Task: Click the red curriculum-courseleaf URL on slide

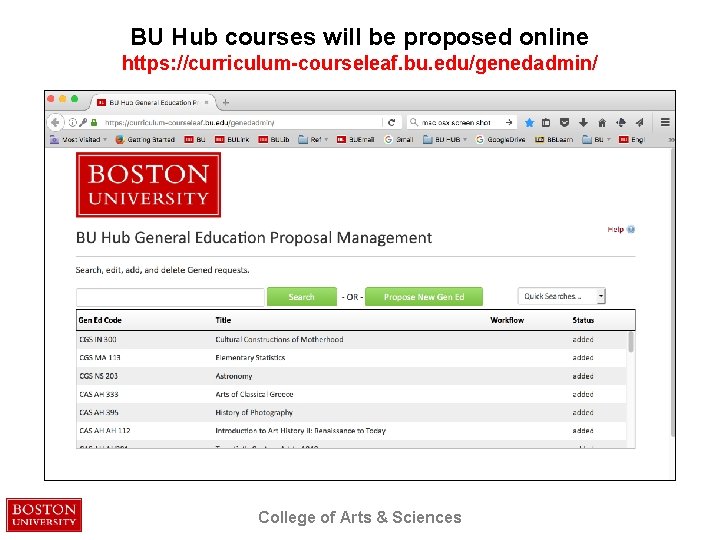Action: [x=360, y=63]
